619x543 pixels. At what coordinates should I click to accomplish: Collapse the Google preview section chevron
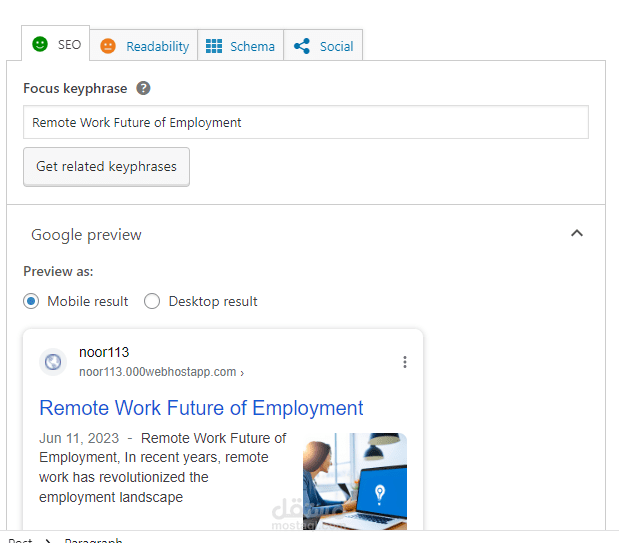point(576,234)
